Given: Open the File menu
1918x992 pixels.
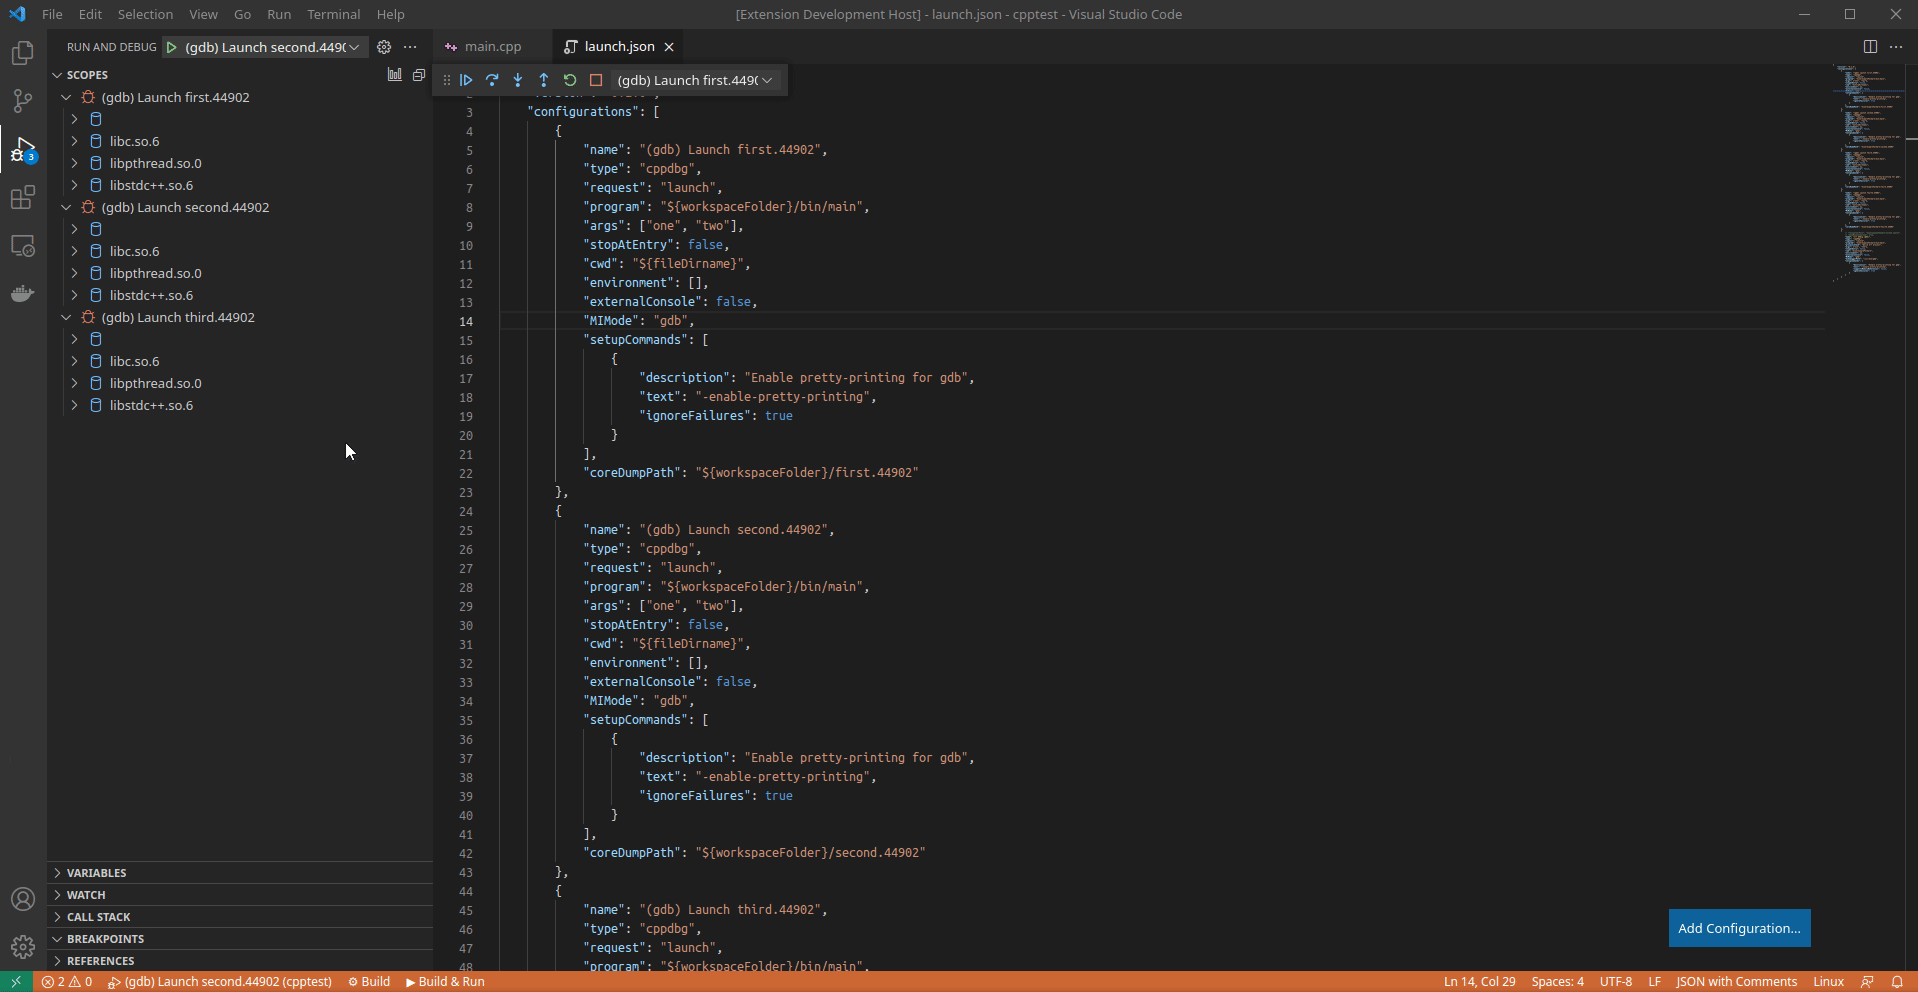Looking at the screenshot, I should [x=52, y=14].
